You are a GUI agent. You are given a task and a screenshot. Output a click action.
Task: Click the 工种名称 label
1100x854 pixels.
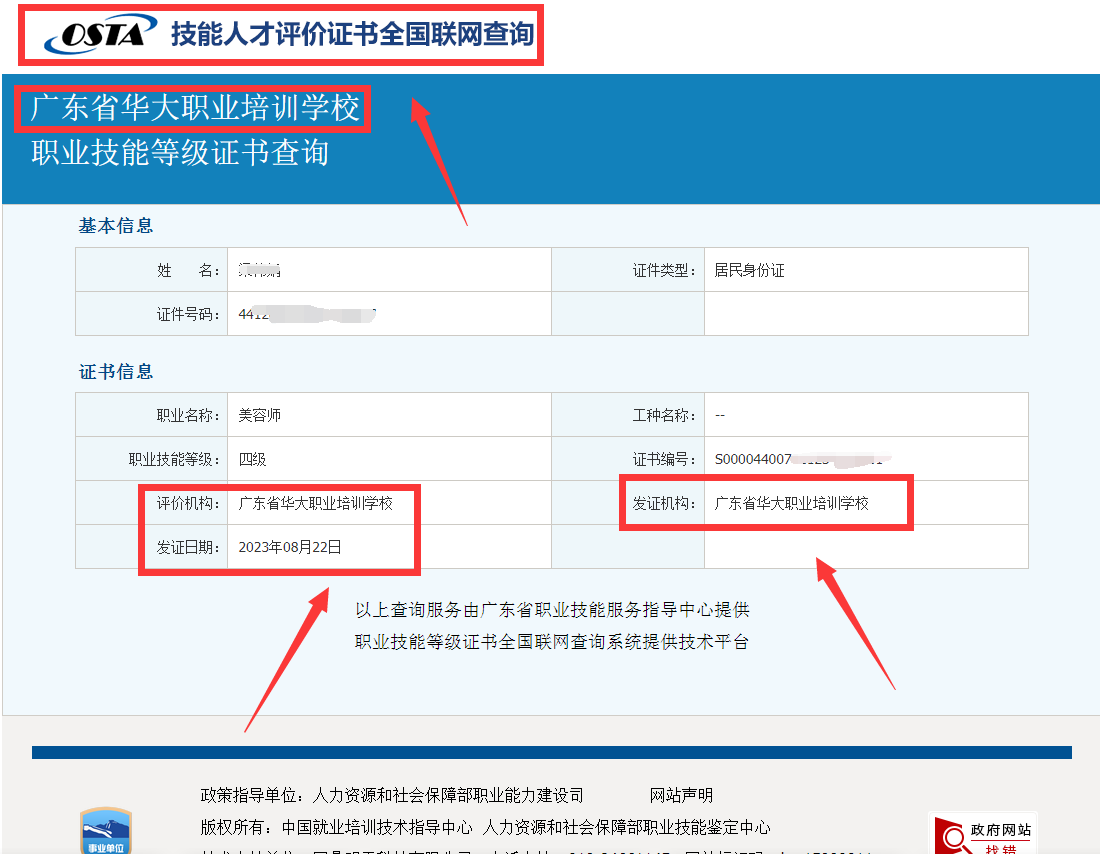click(664, 415)
